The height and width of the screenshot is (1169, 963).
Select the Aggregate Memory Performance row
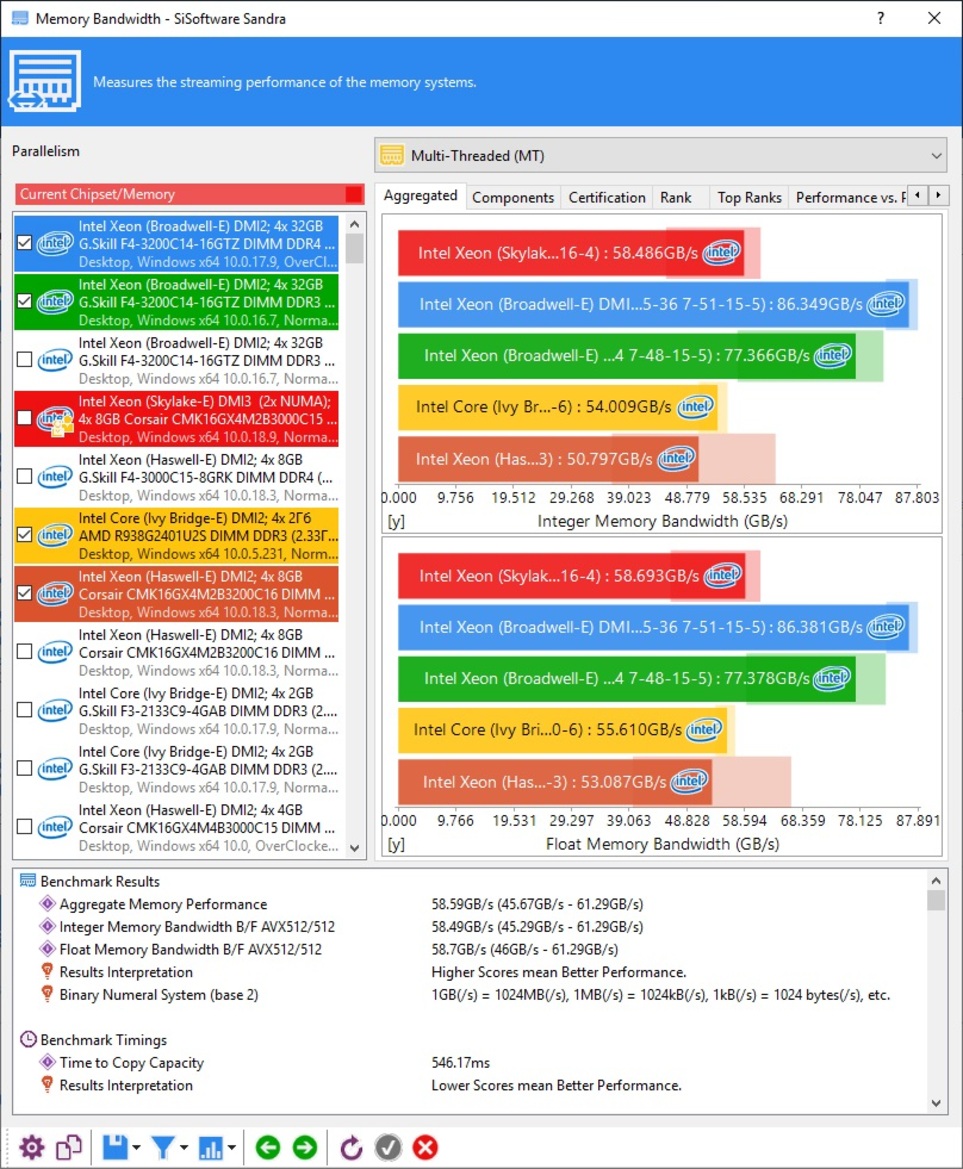(470, 904)
